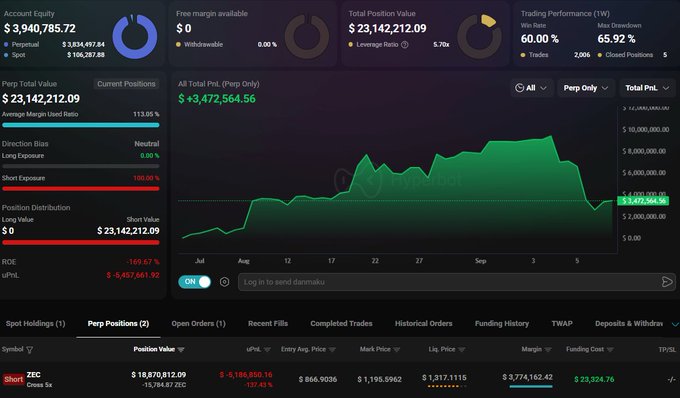Open the Historical Orders tab
This screenshot has width=680, height=398.
424,323
